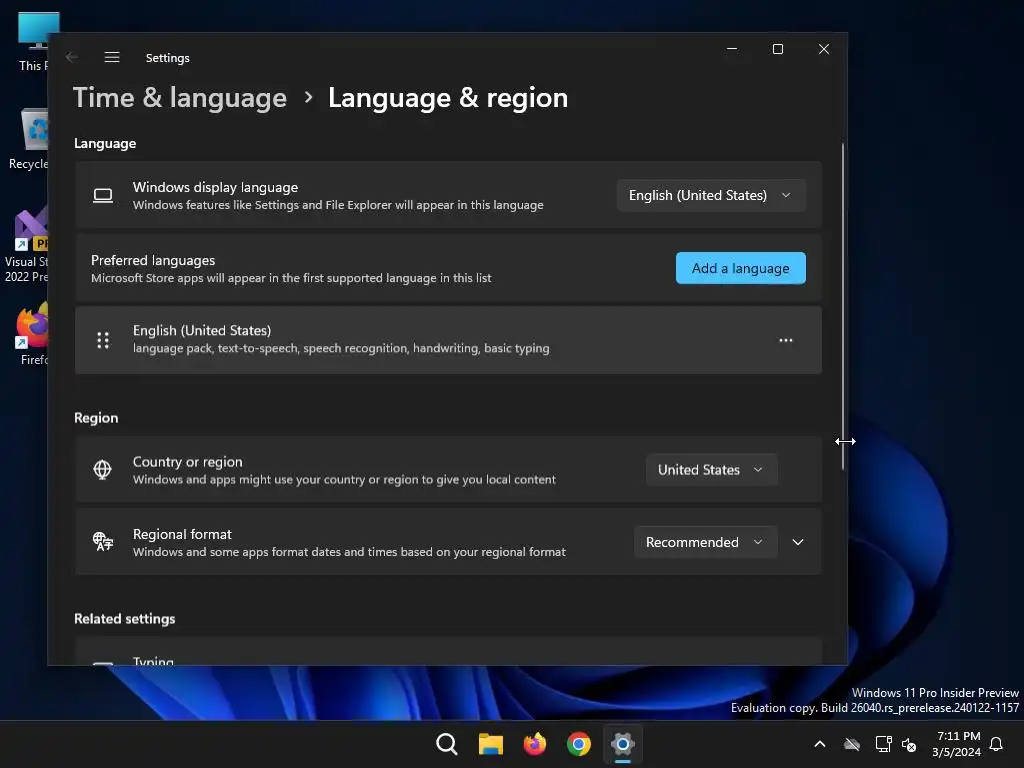Open the Settings hamburger navigation menu
Viewport: 1024px width, 768px height.
point(112,57)
